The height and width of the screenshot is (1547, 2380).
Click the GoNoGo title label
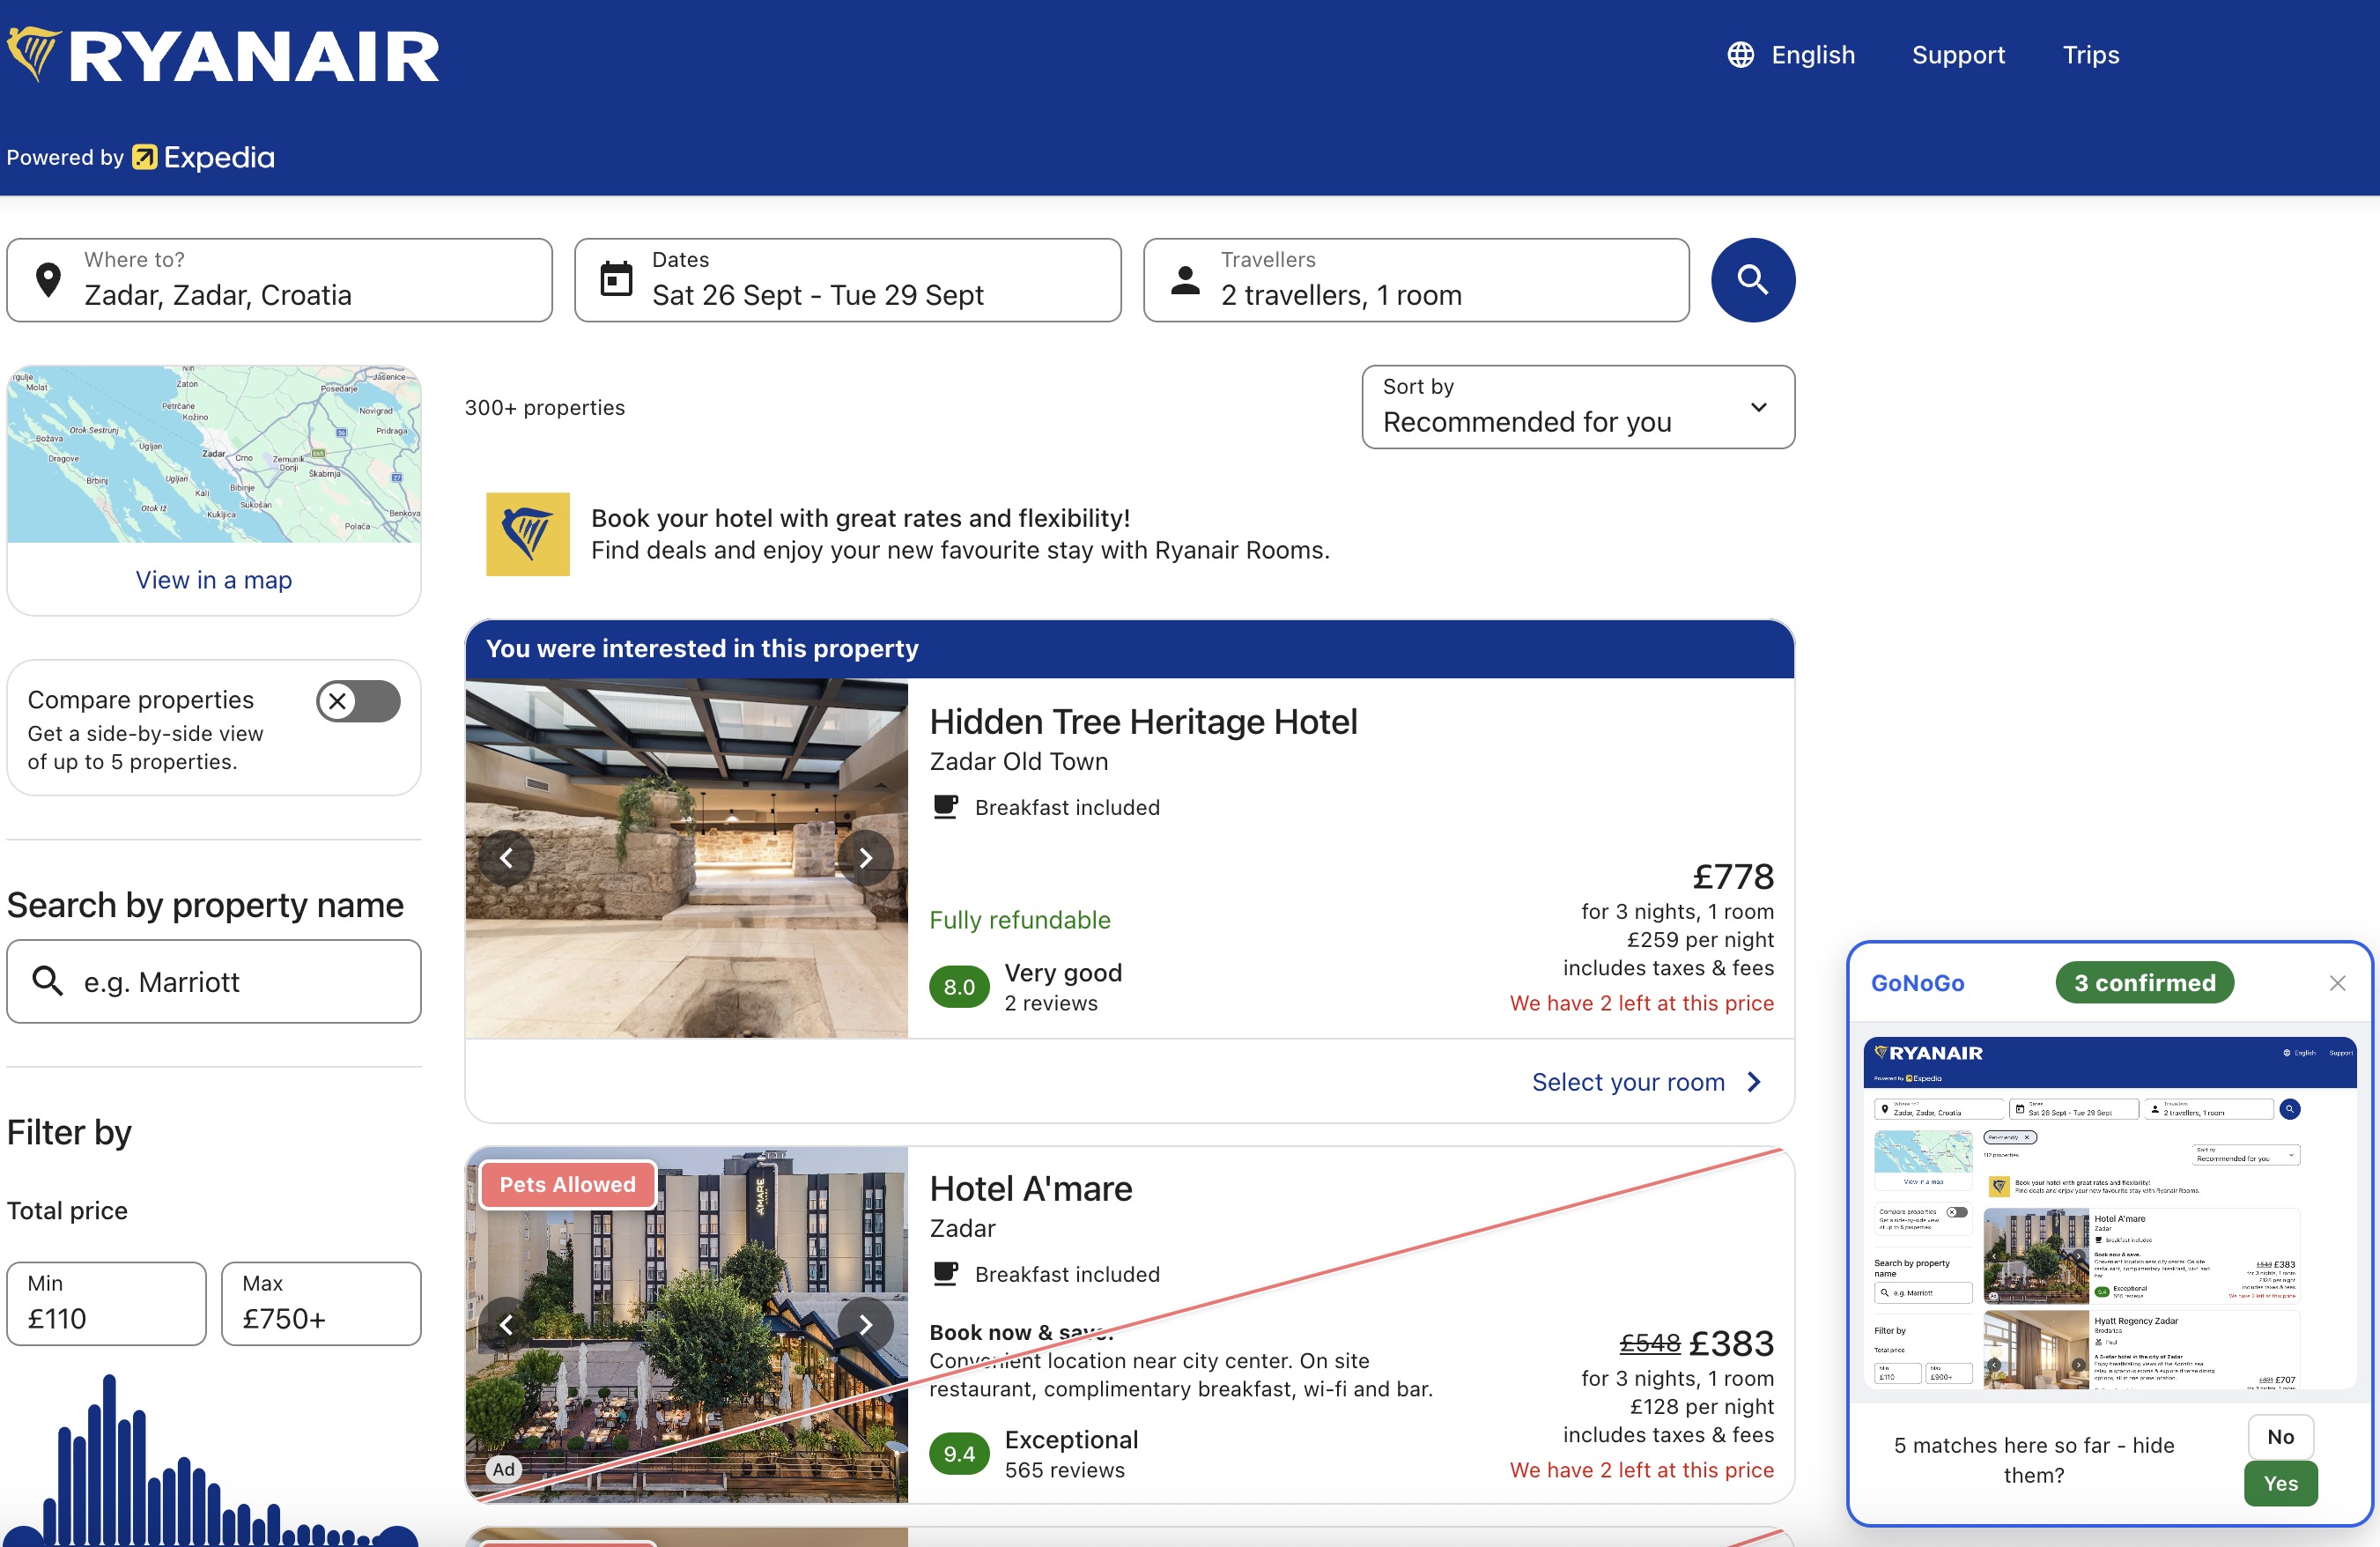click(1917, 983)
